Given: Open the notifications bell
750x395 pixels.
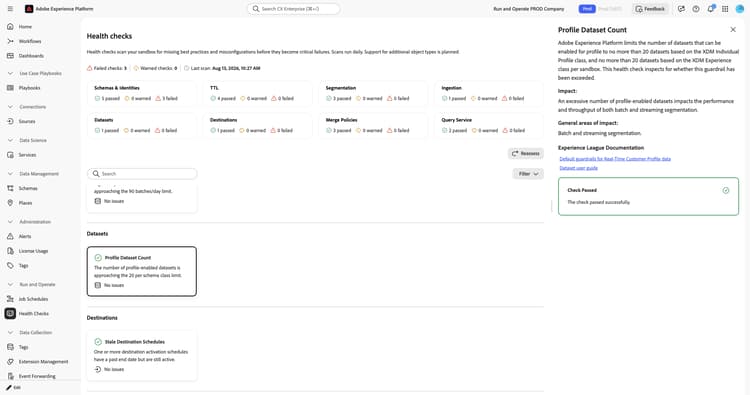Looking at the screenshot, I should tap(711, 9).
